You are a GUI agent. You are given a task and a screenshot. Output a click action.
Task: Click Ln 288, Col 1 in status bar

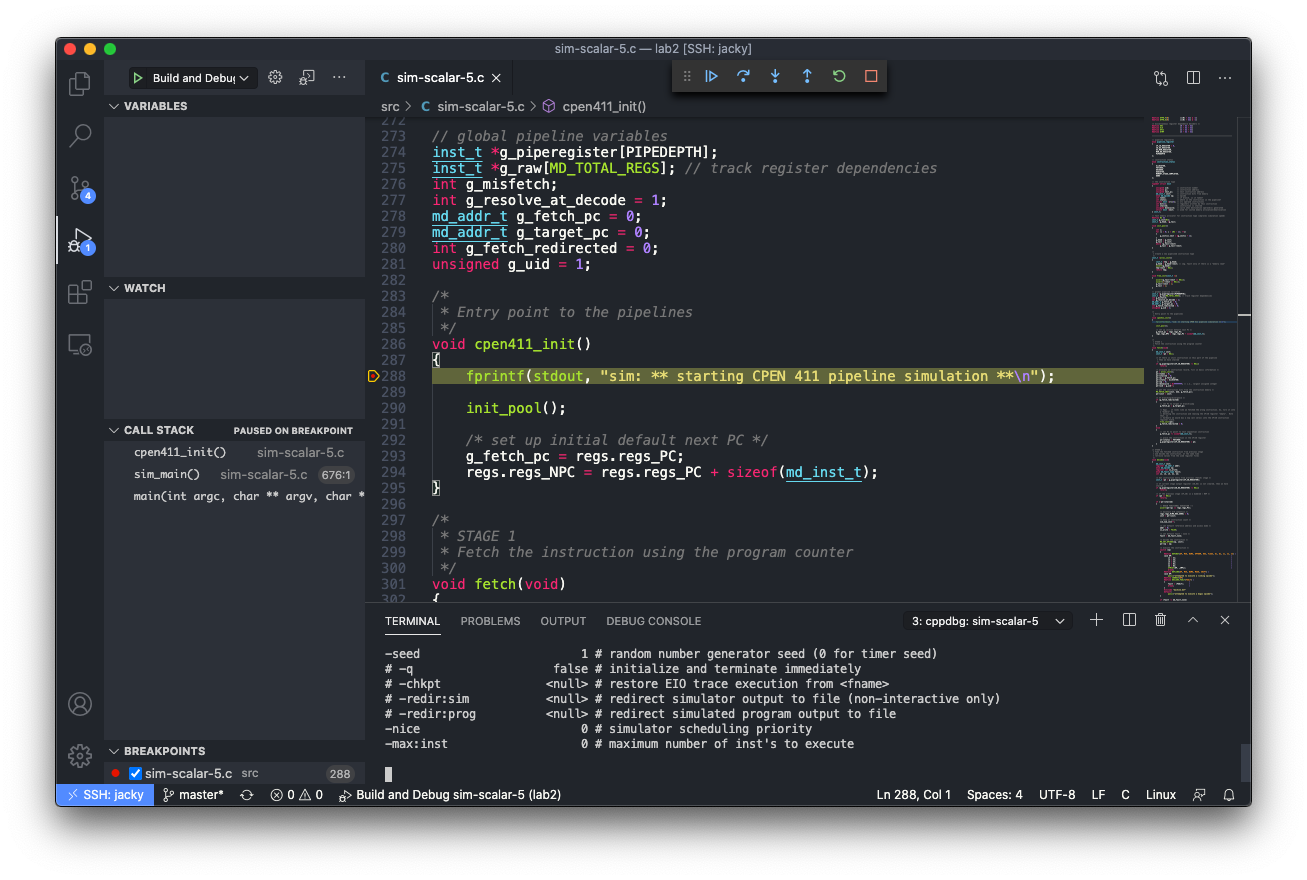click(x=914, y=795)
